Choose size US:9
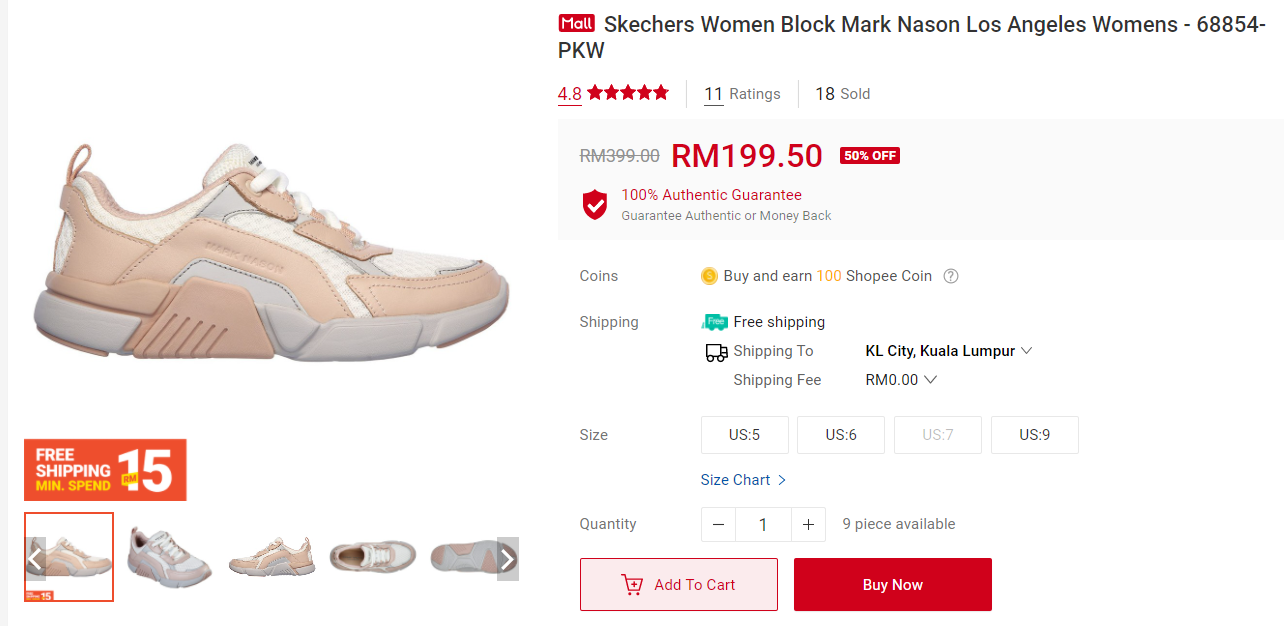The image size is (1284, 626). pyautogui.click(x=1035, y=435)
